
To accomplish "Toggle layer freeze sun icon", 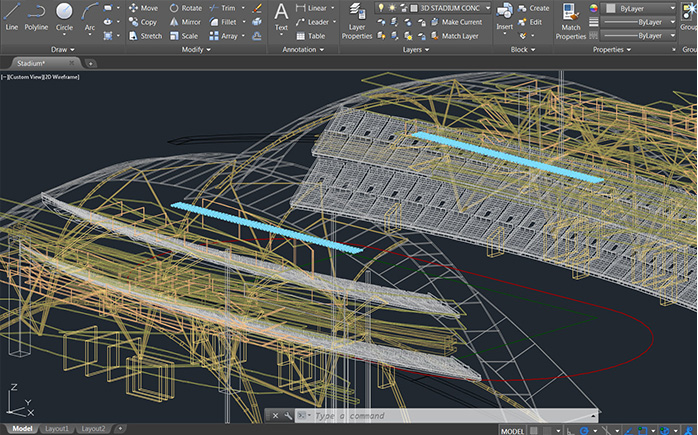I will [392, 8].
